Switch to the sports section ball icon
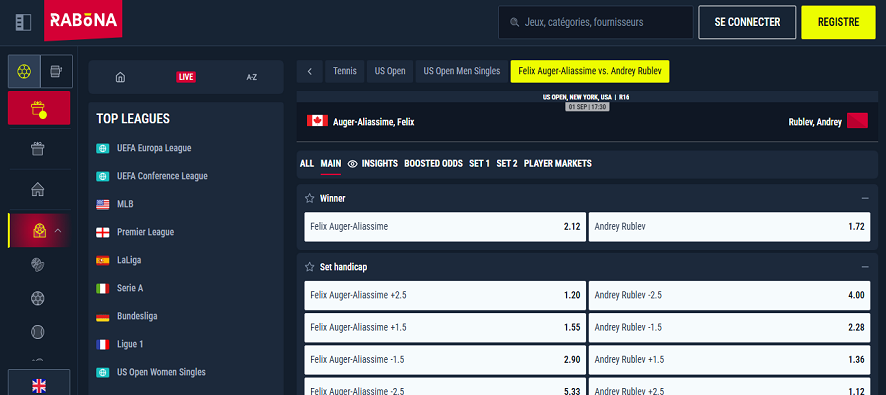 pos(24,71)
